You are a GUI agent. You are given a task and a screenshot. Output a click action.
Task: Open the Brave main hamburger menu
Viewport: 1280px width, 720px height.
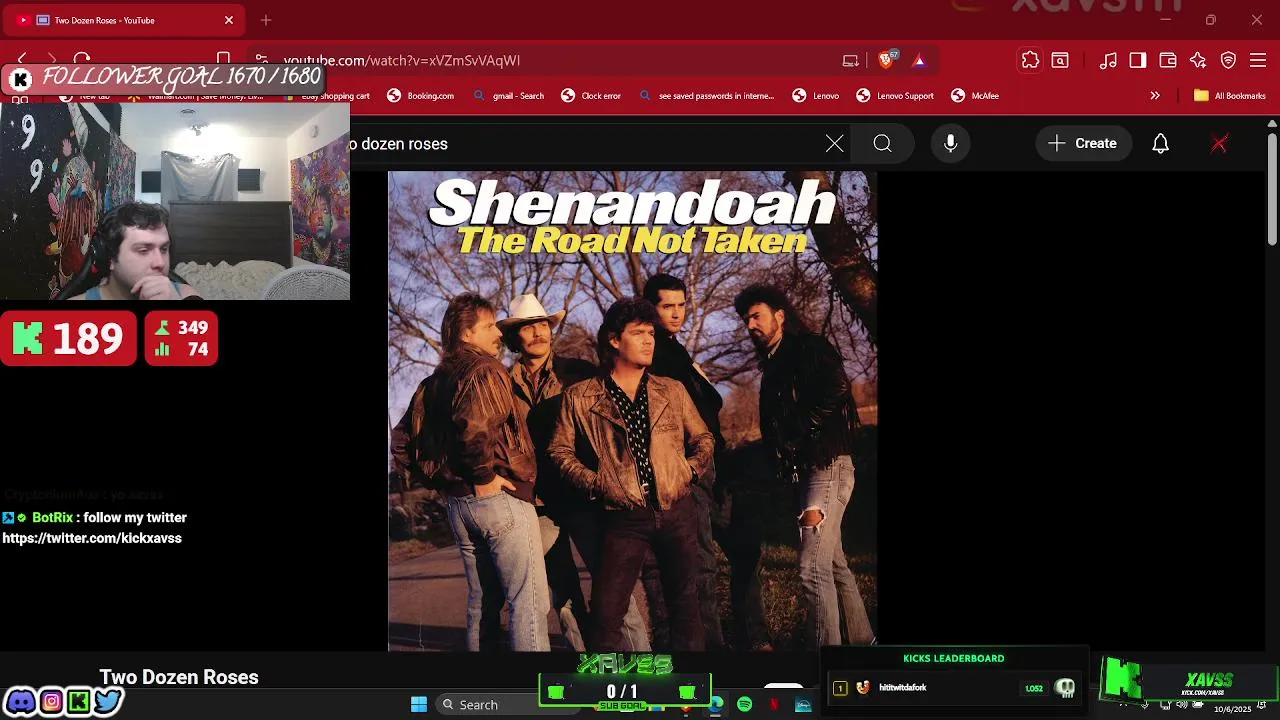coord(1259,61)
